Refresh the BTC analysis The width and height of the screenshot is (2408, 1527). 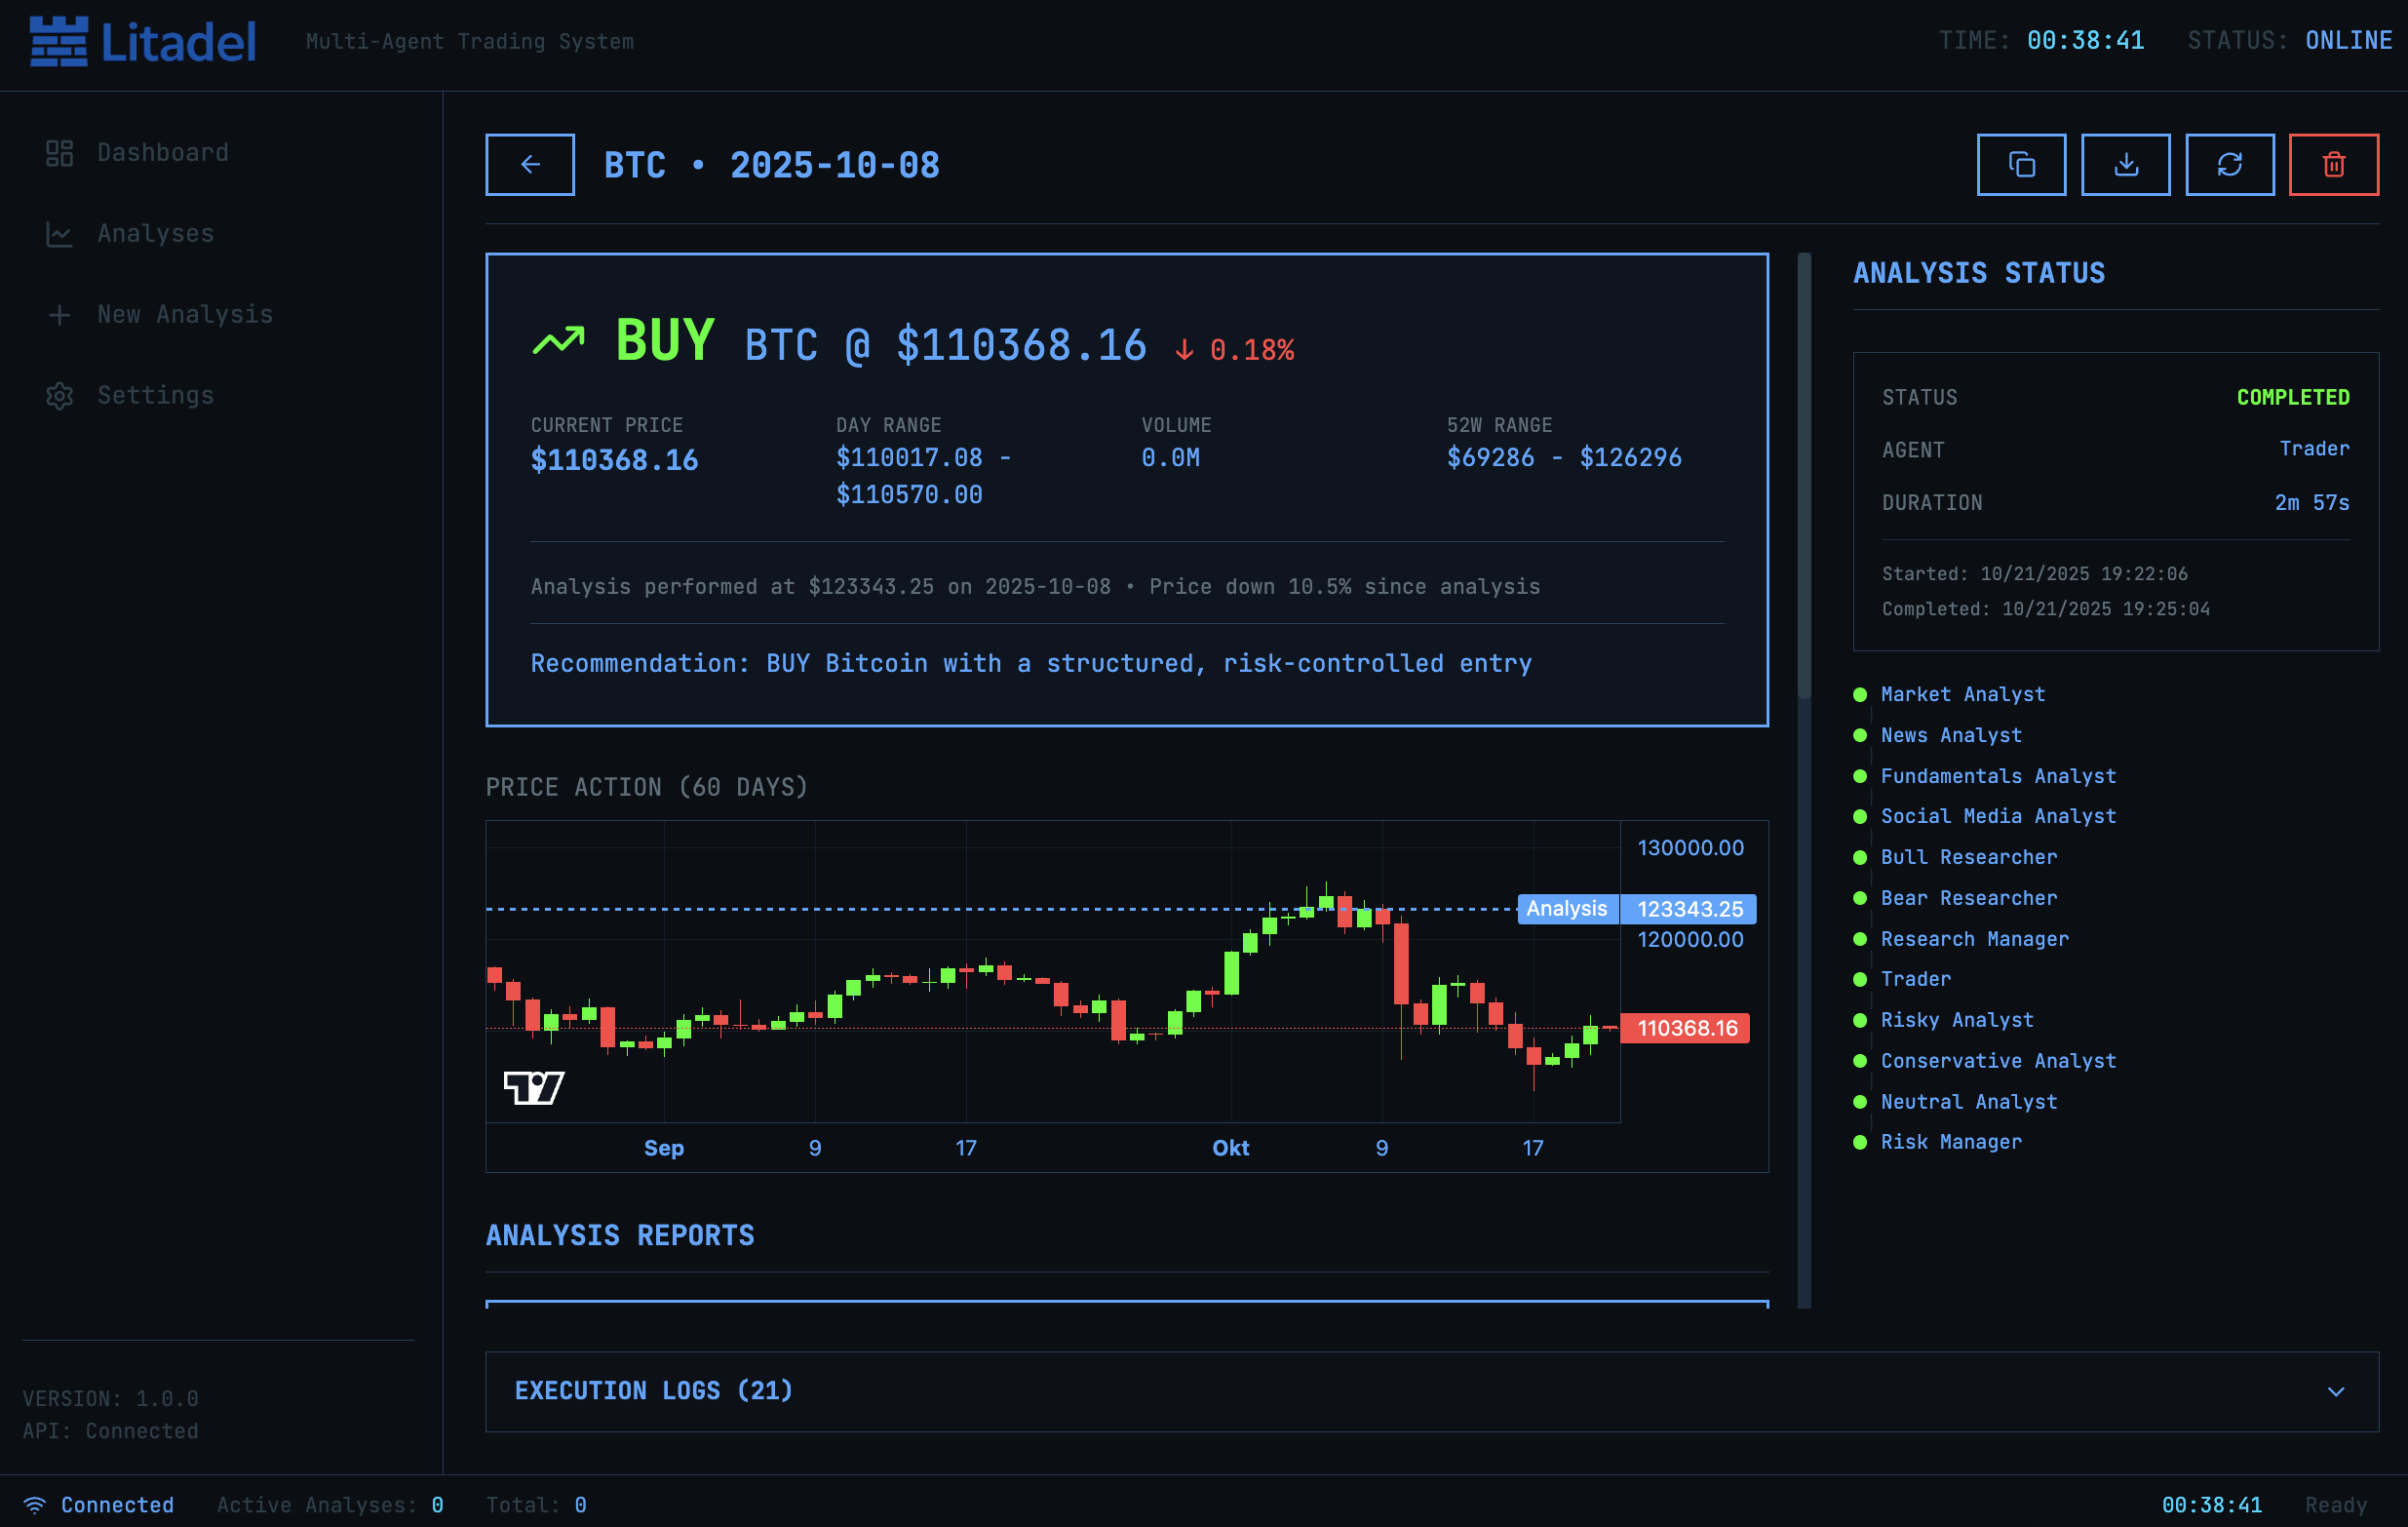tap(2229, 165)
